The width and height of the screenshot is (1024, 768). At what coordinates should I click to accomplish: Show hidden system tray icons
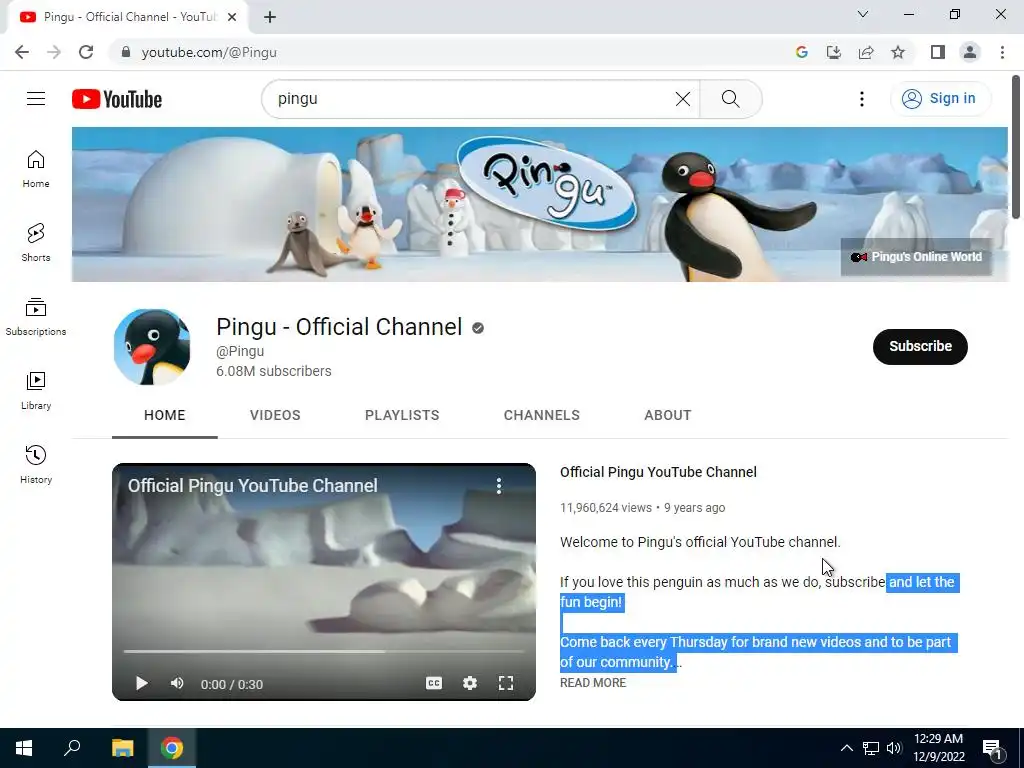pos(846,748)
